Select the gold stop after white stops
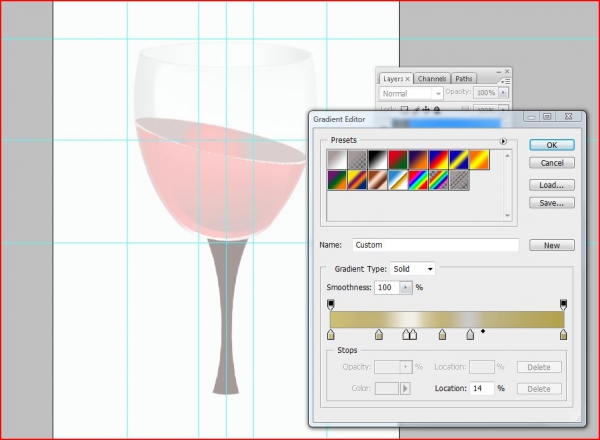 442,335
